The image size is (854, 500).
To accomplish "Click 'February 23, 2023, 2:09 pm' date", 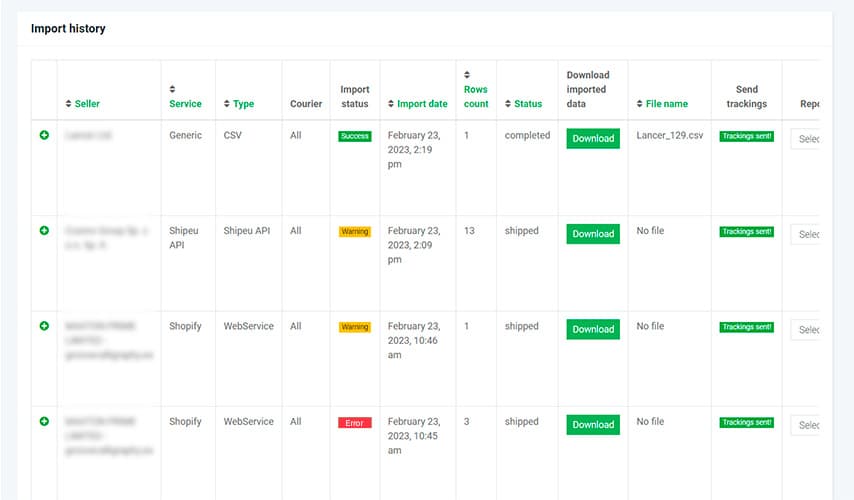I will click(x=414, y=245).
